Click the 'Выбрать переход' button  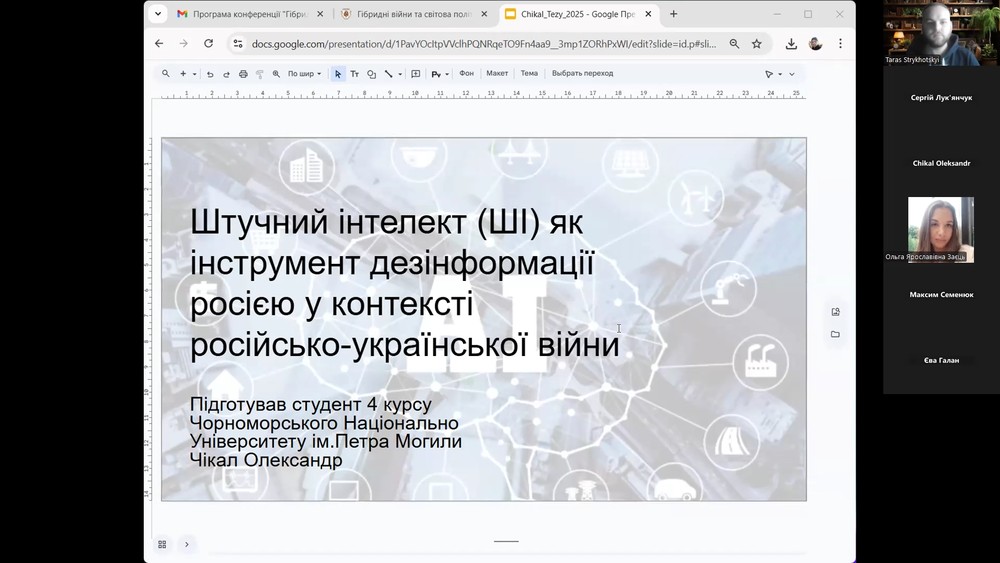pos(582,74)
